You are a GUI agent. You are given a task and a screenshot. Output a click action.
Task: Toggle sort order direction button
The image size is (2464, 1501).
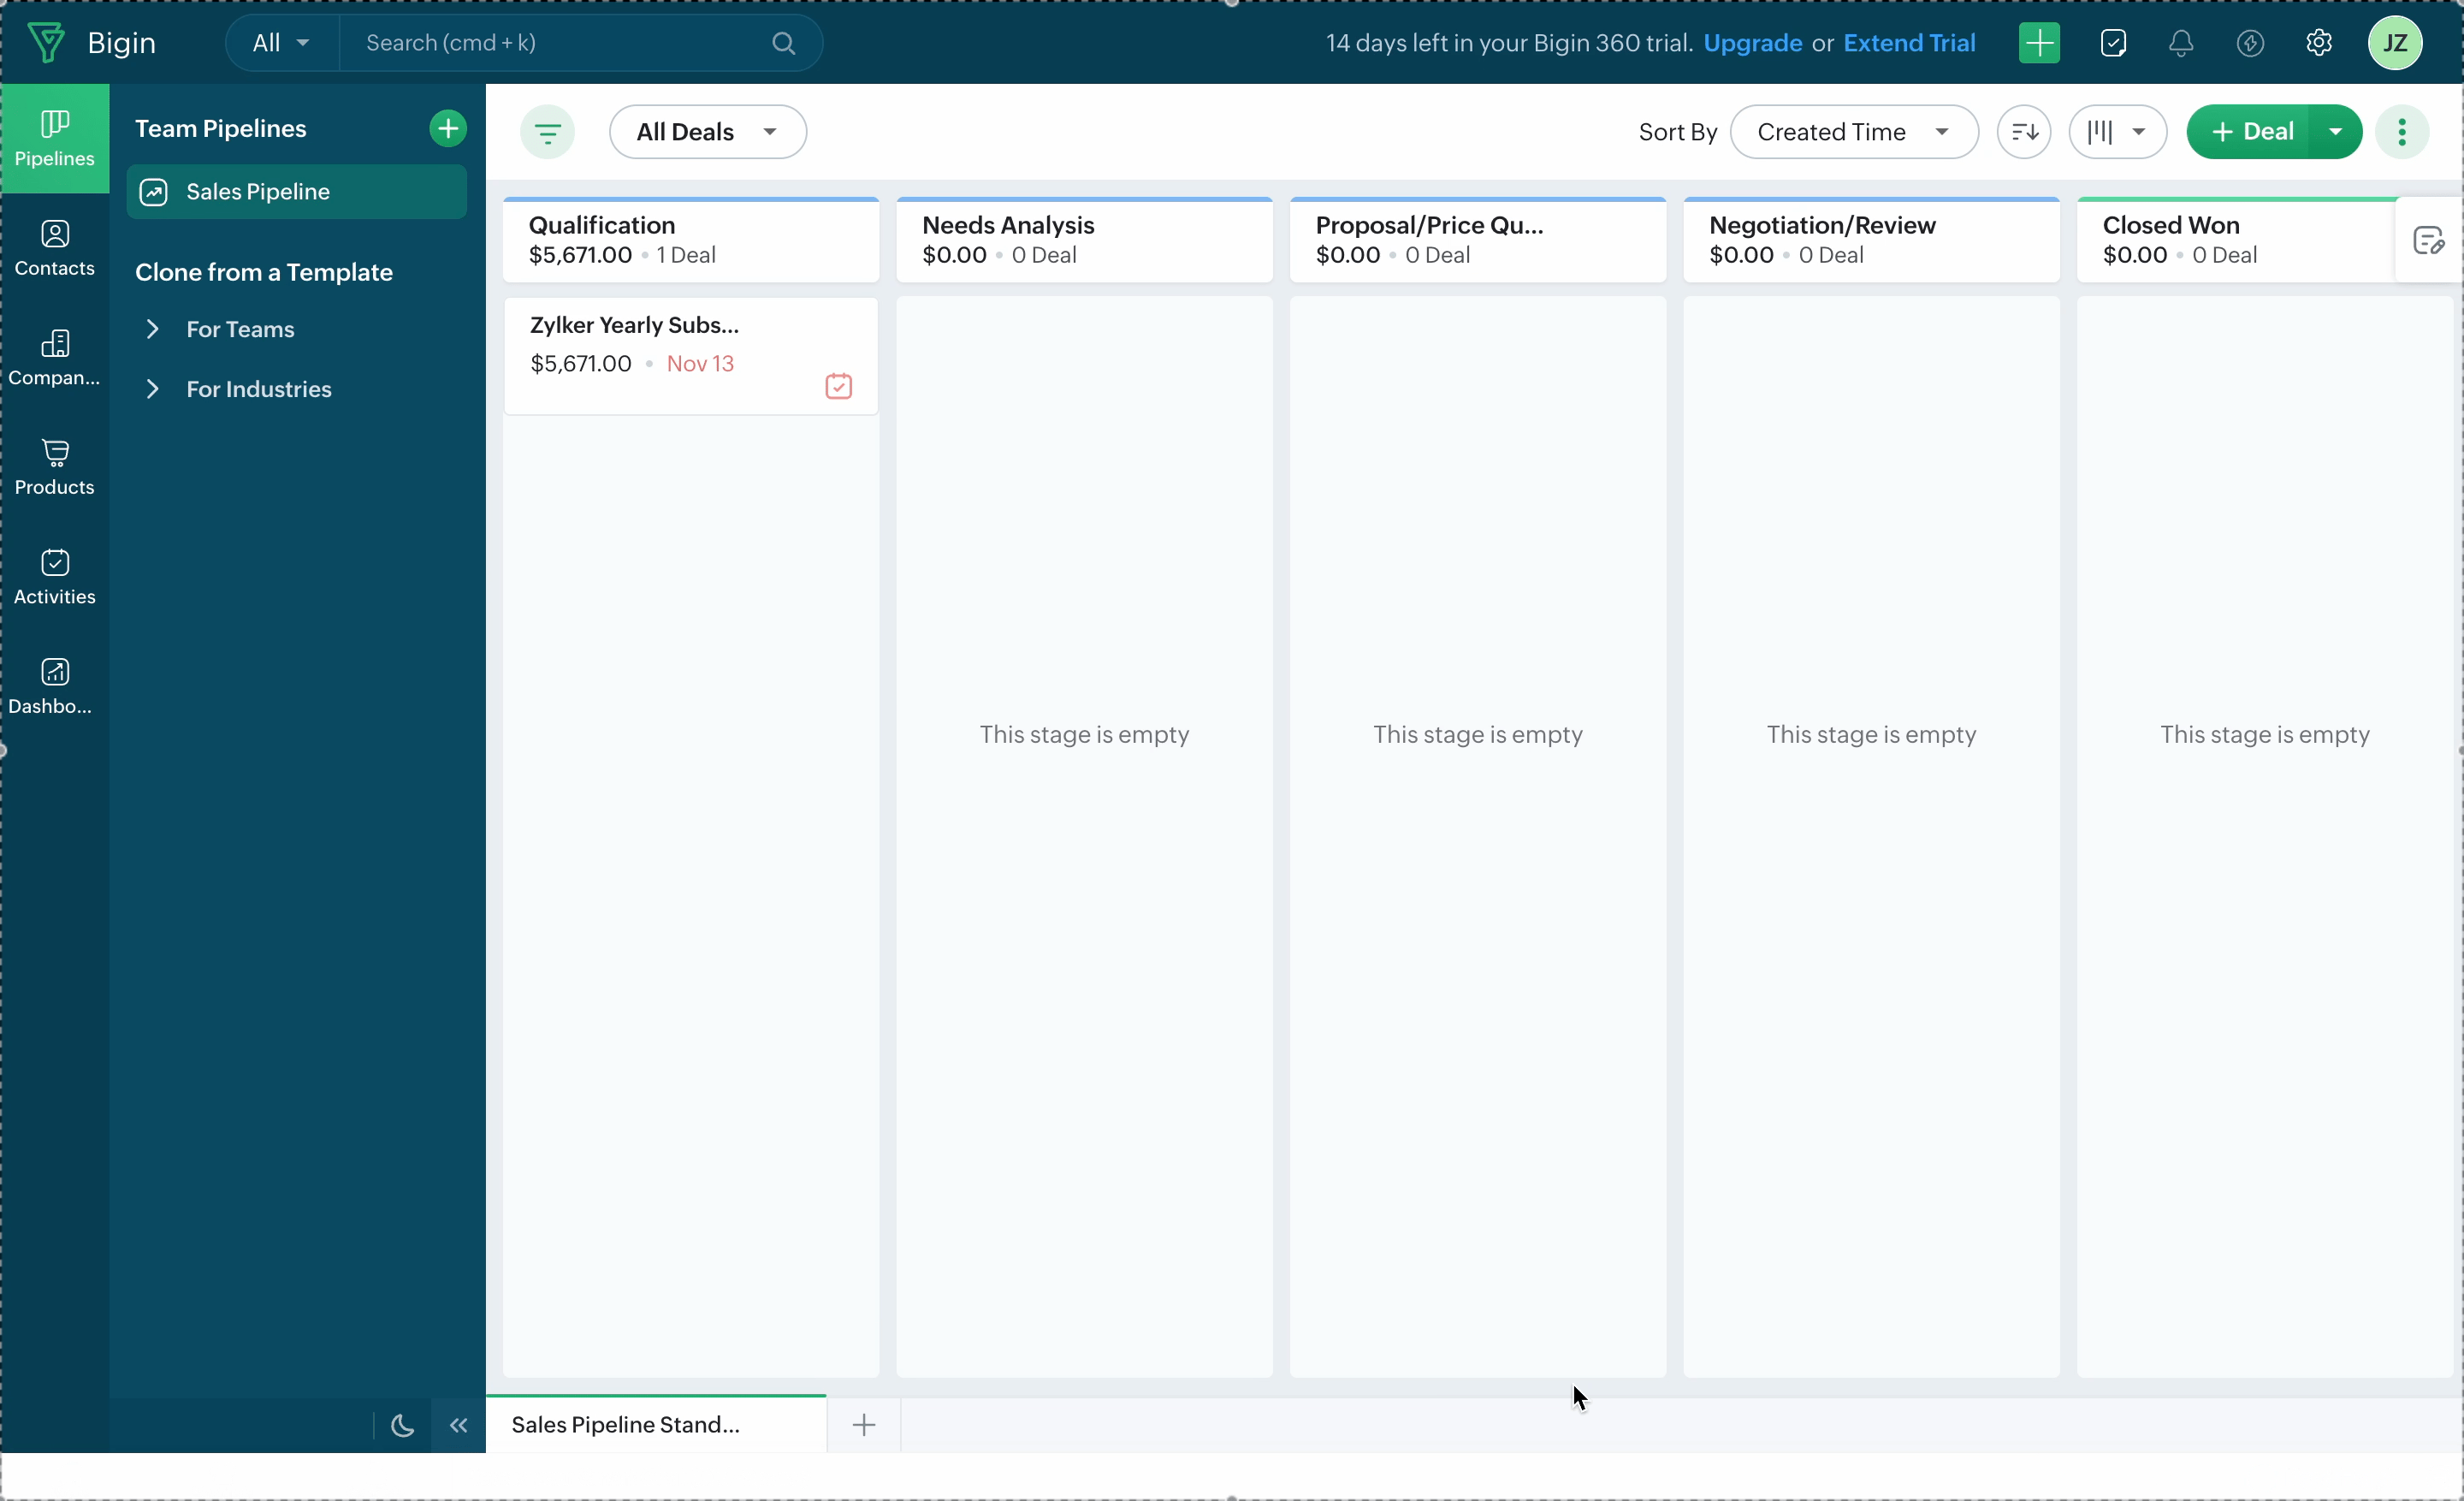2023,132
